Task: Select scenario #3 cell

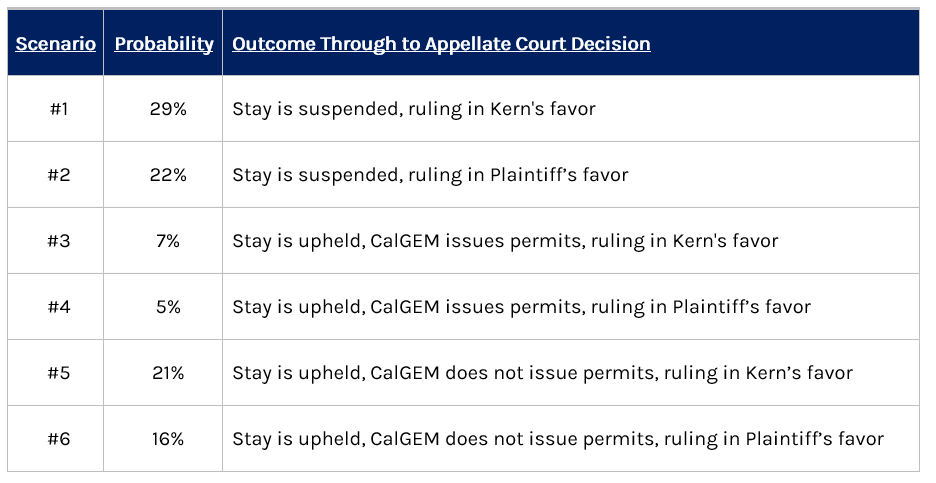Action: pos(58,241)
